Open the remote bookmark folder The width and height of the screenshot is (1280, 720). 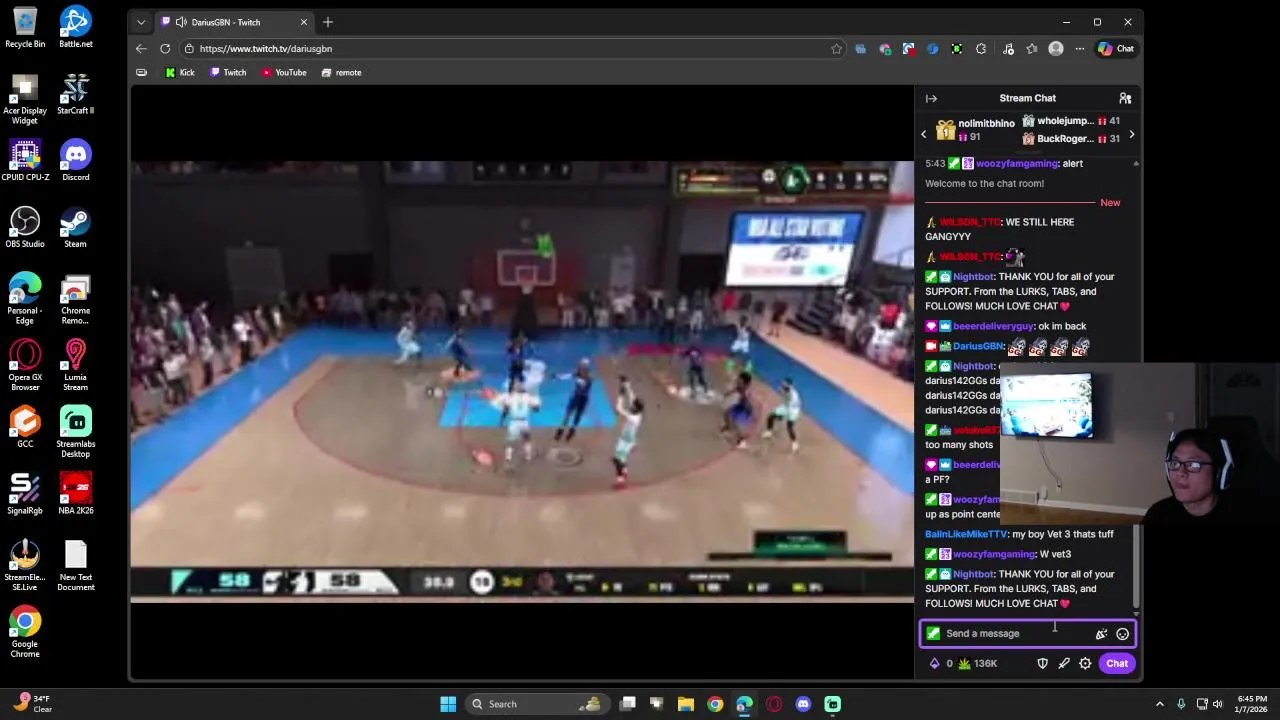click(341, 72)
